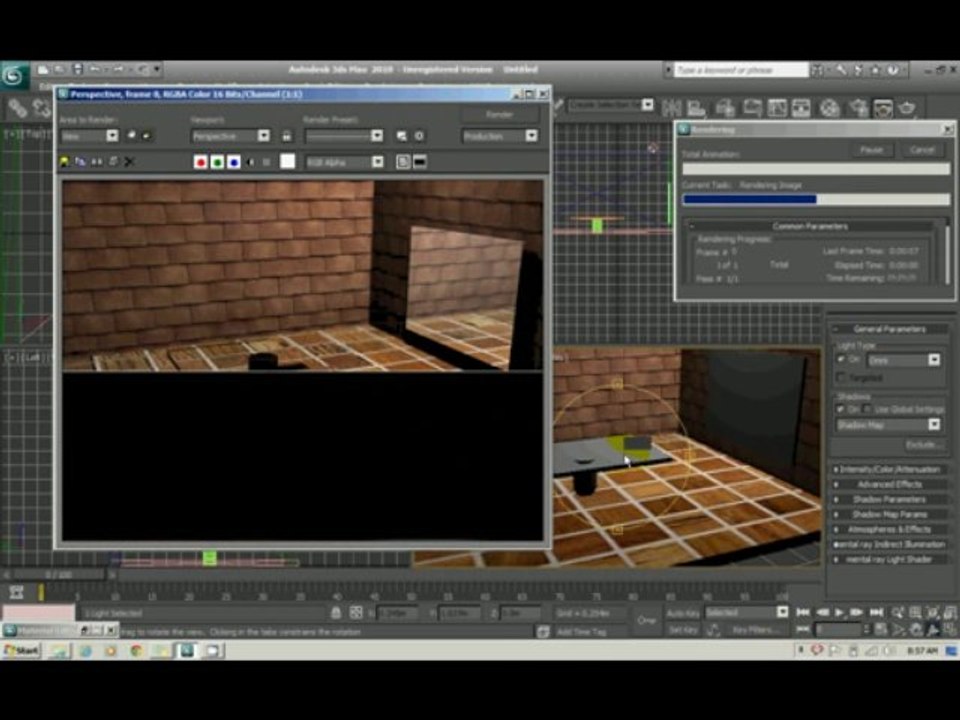Image resolution: width=960 pixels, height=720 pixels.
Task: Toggle the Shadows On checkbox
Action: point(841,409)
